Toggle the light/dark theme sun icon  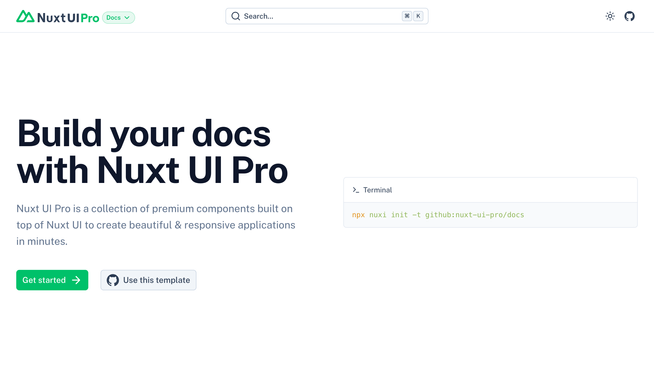click(x=610, y=16)
